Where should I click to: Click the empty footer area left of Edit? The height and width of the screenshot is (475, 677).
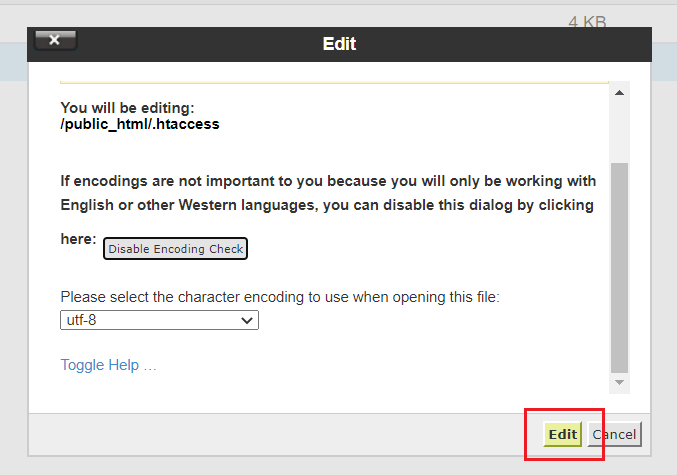coord(280,434)
